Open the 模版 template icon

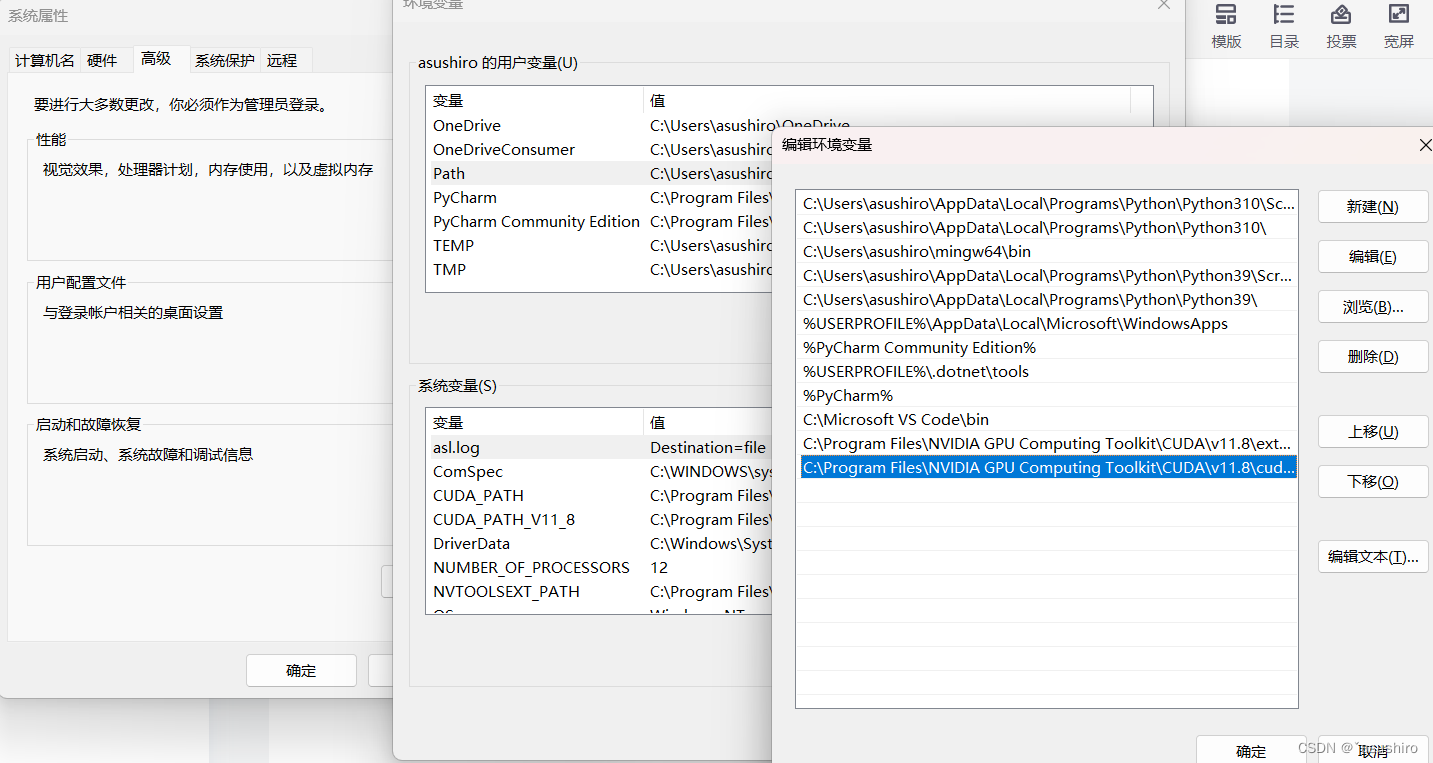coord(1226,27)
